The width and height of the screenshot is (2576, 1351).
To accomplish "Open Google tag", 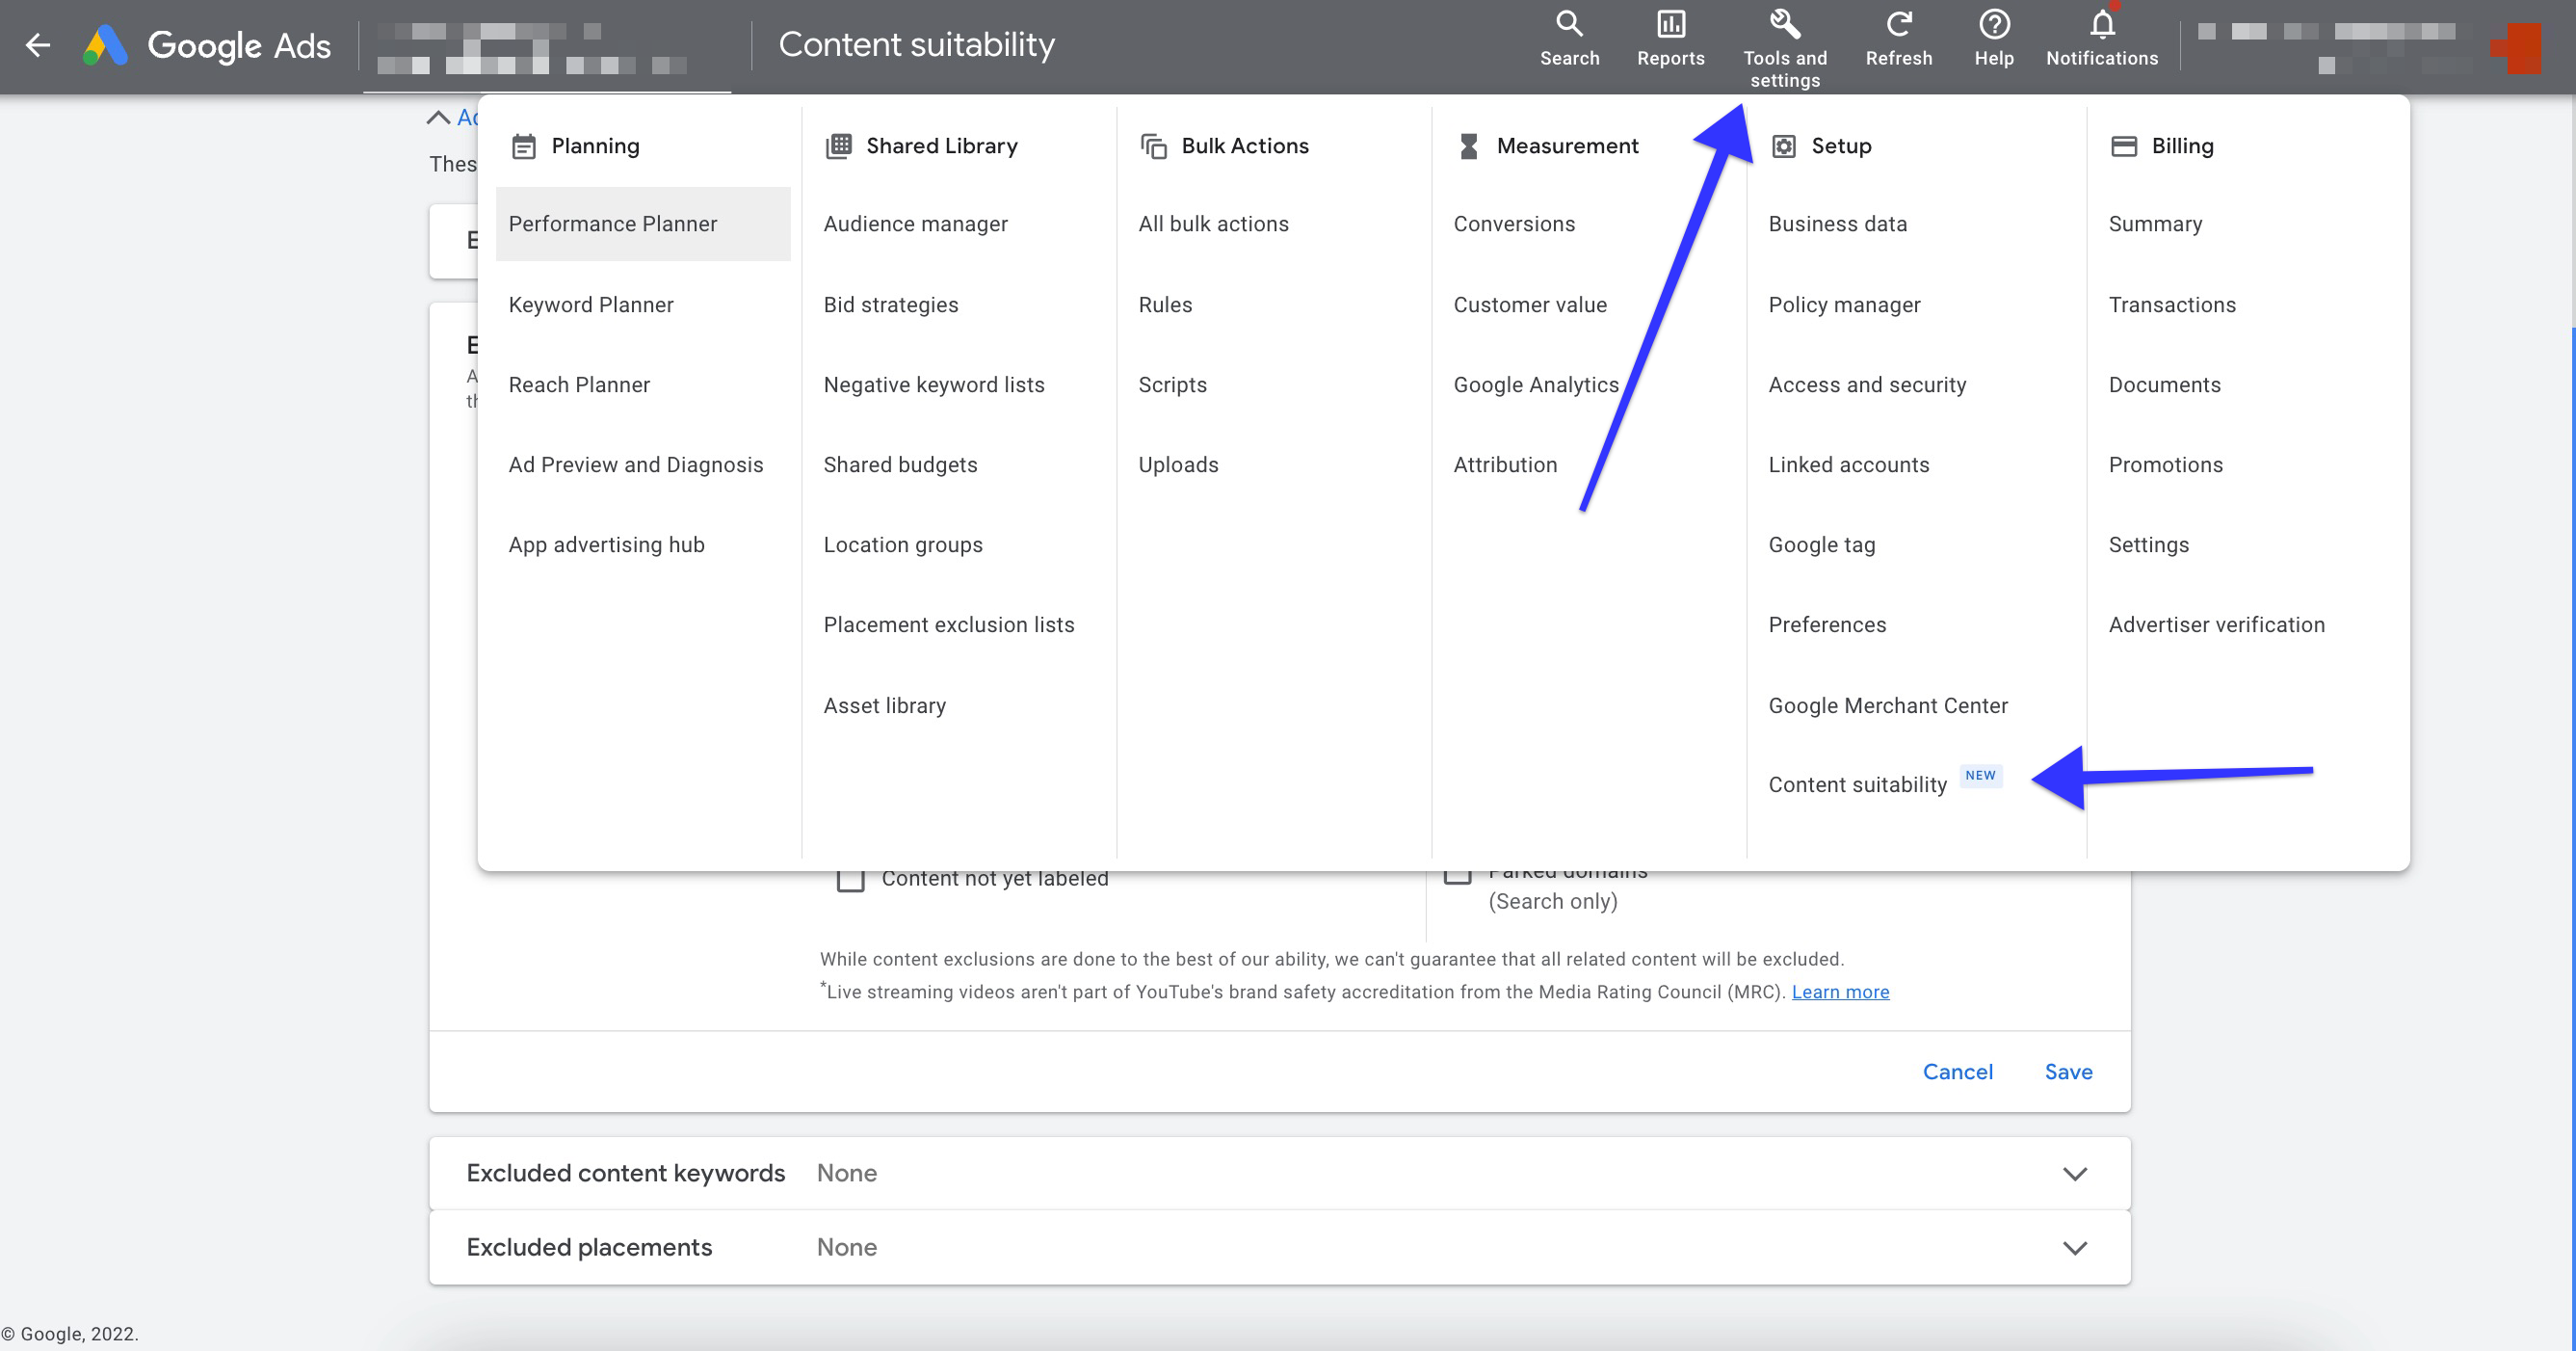I will click(x=1821, y=545).
